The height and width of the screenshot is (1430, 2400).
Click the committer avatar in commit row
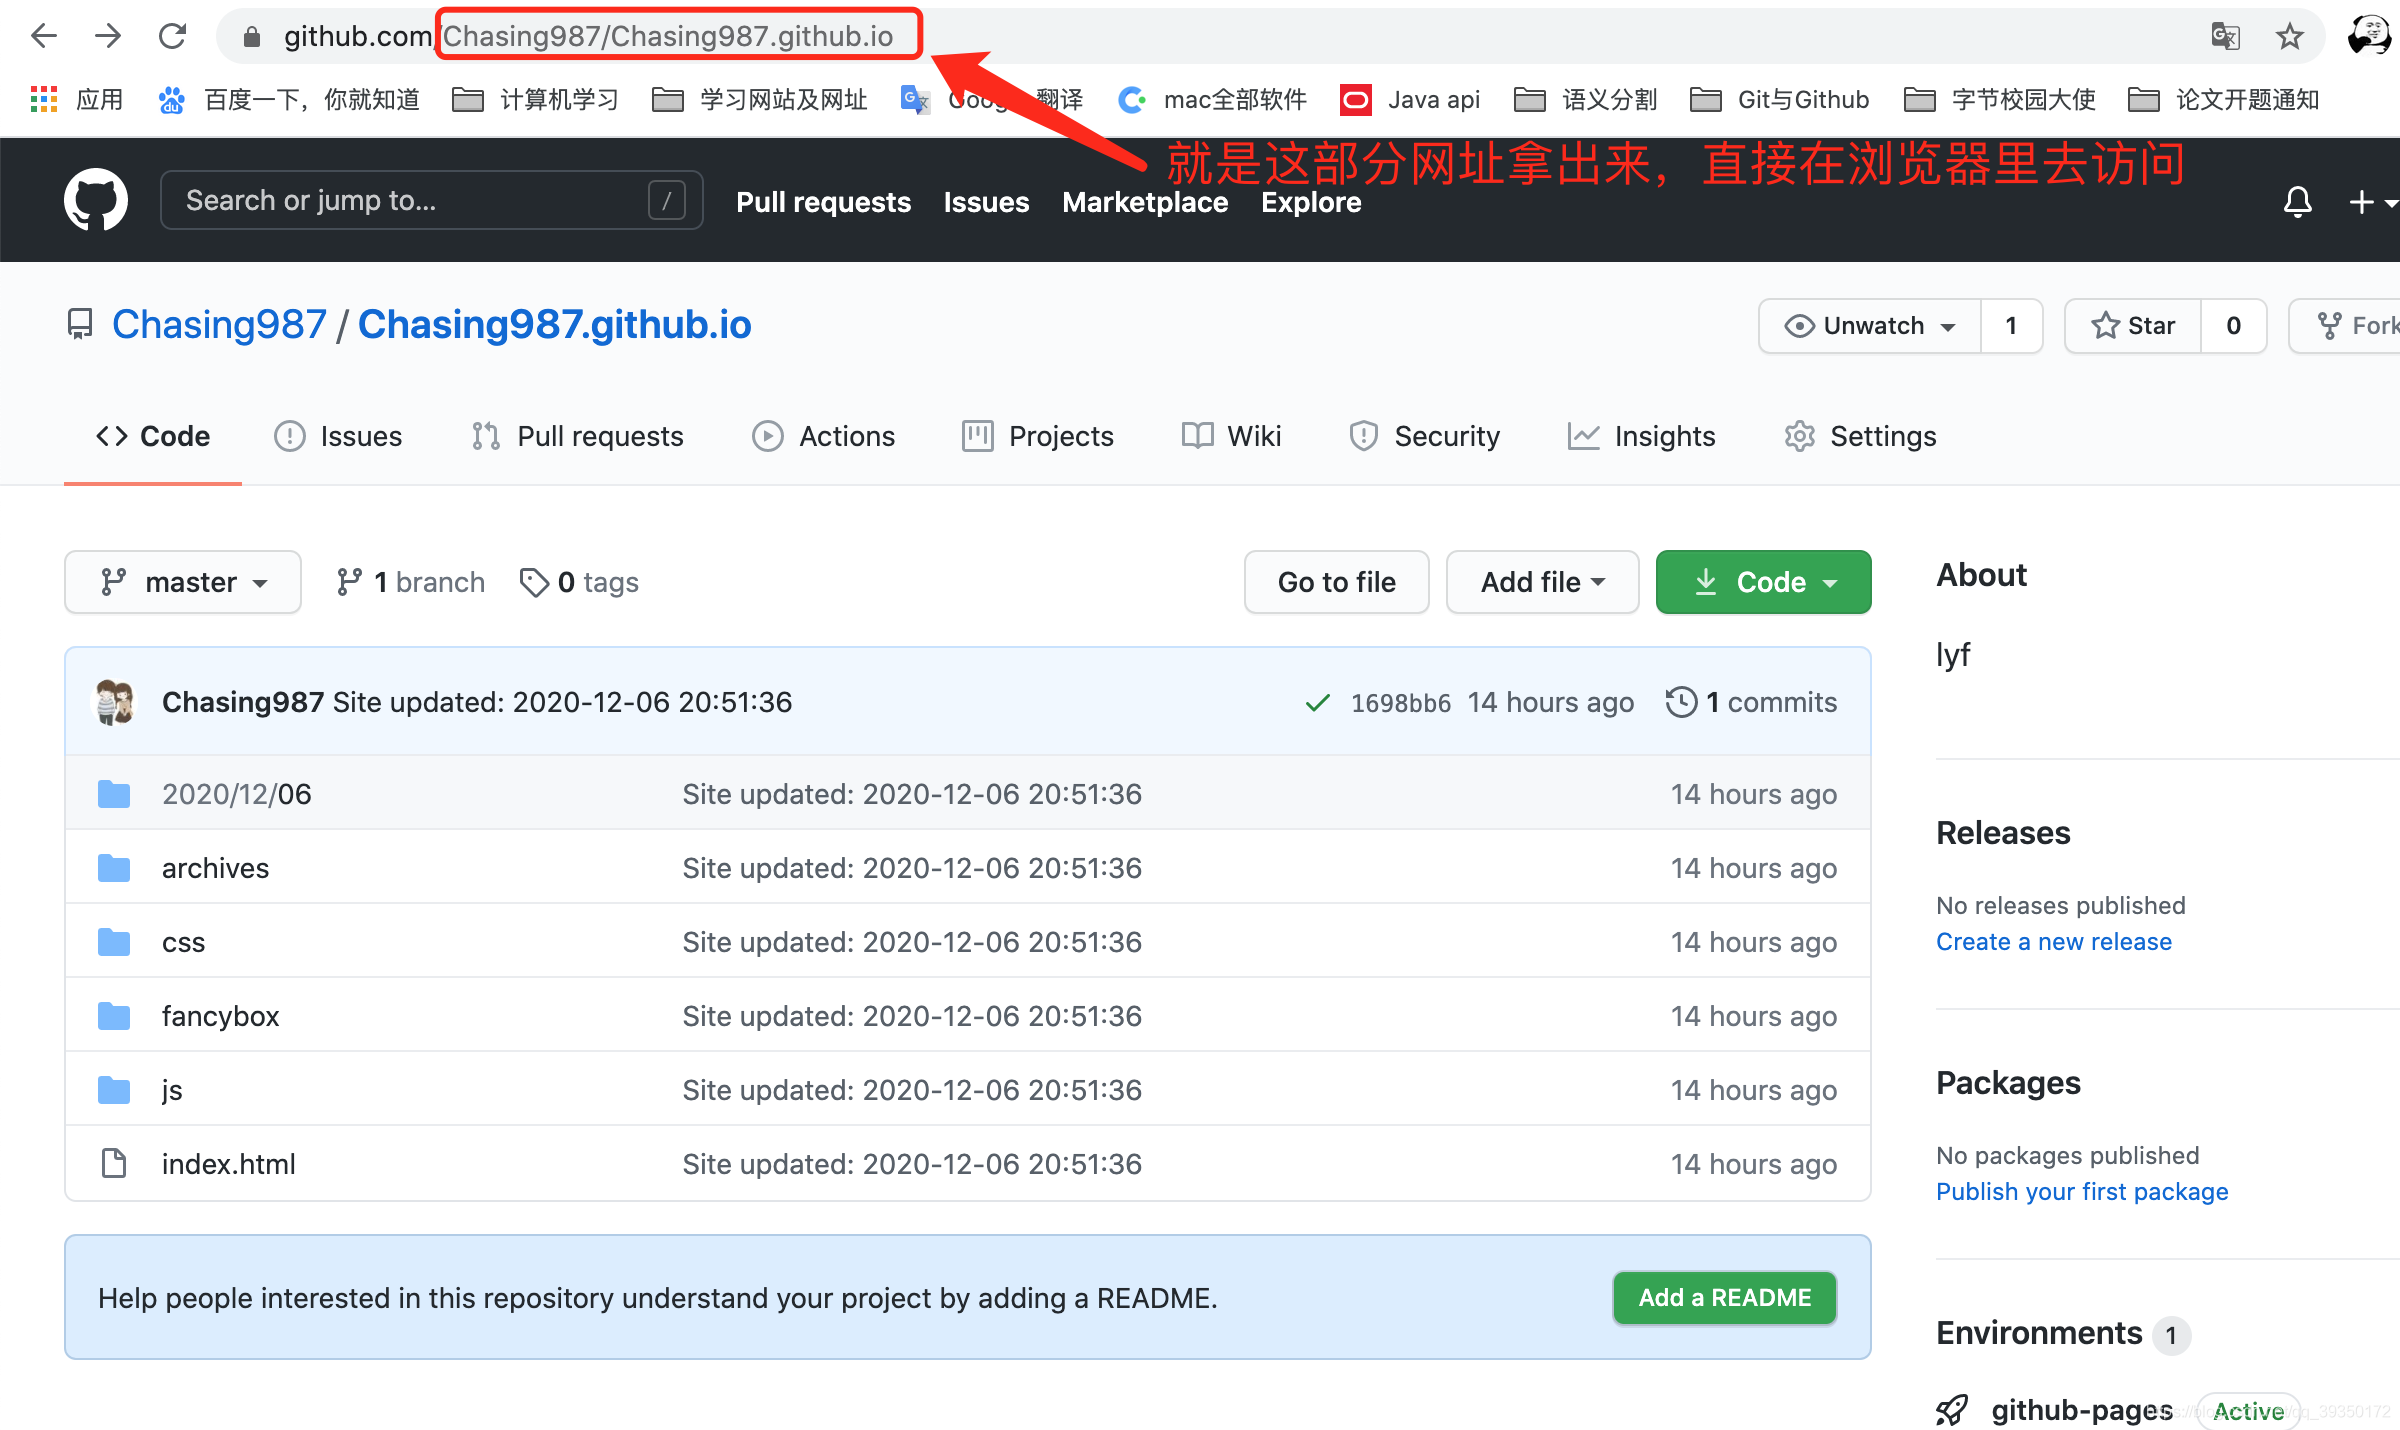[x=116, y=702]
